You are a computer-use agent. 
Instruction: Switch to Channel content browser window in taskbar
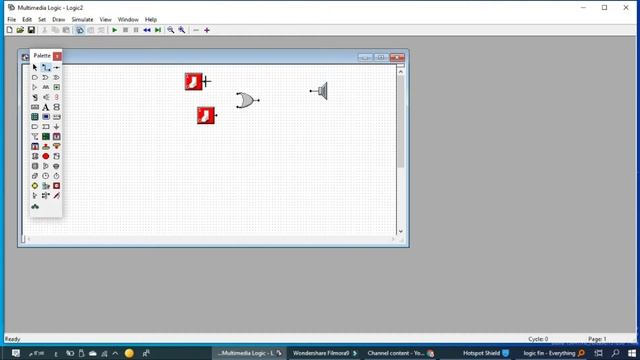pos(401,353)
